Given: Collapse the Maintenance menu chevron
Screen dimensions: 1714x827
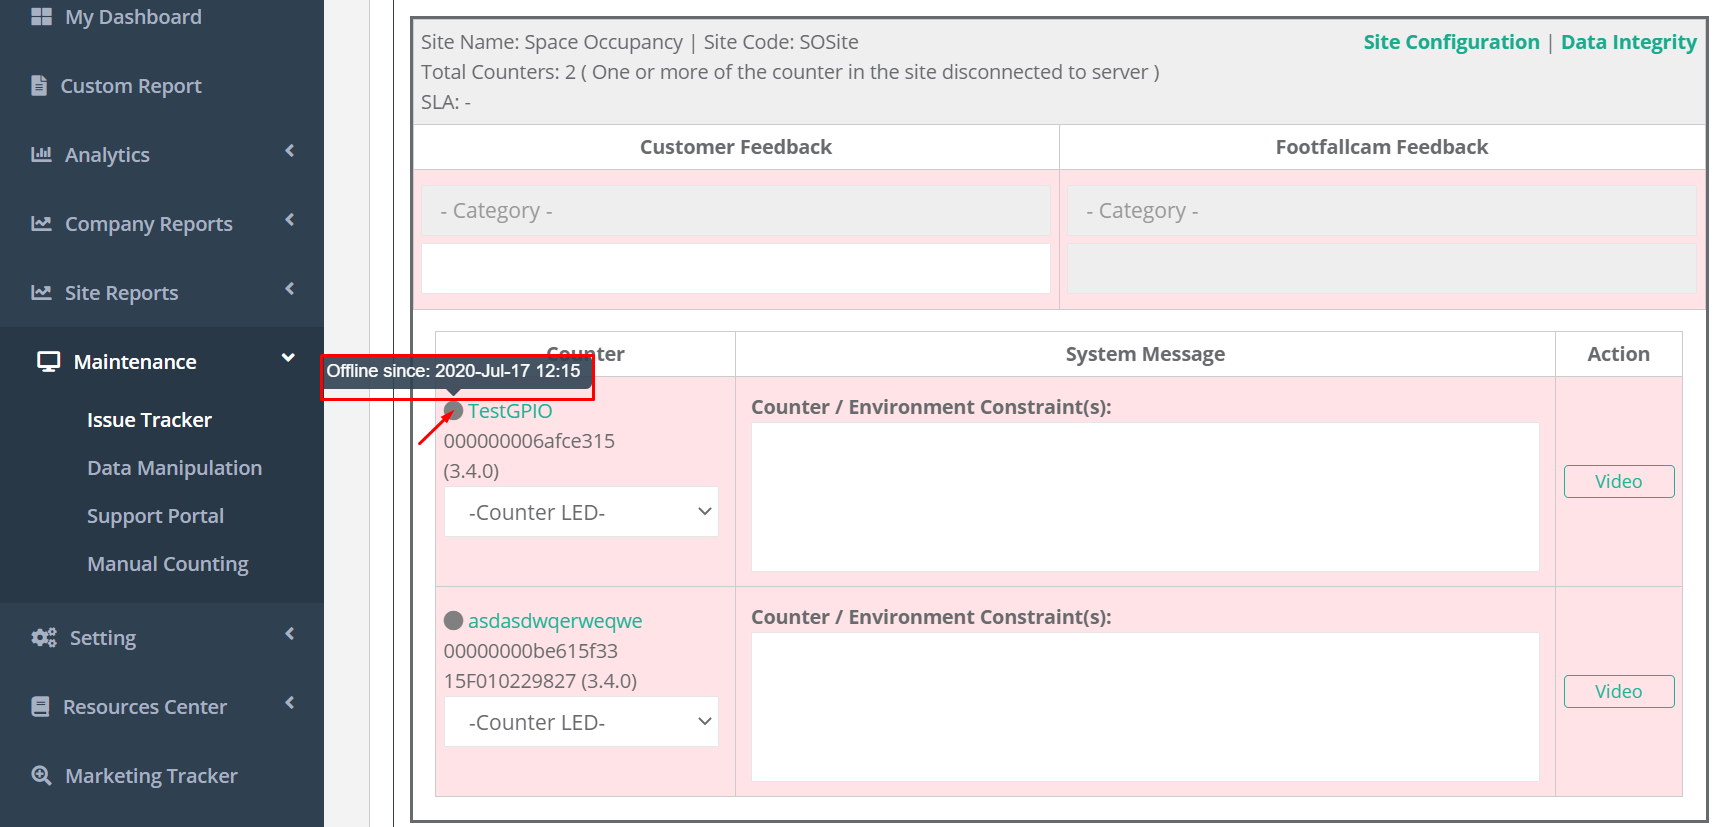Looking at the screenshot, I should coord(288,358).
